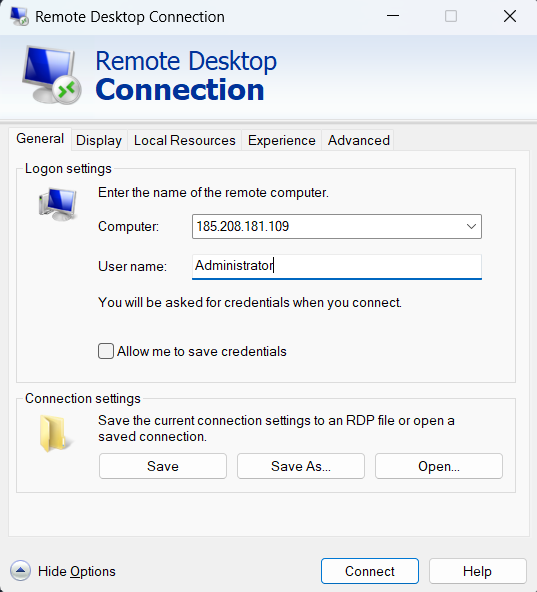The height and width of the screenshot is (592, 537).
Task: Click the 'Allow me to save credentials' label
Action: (x=202, y=352)
